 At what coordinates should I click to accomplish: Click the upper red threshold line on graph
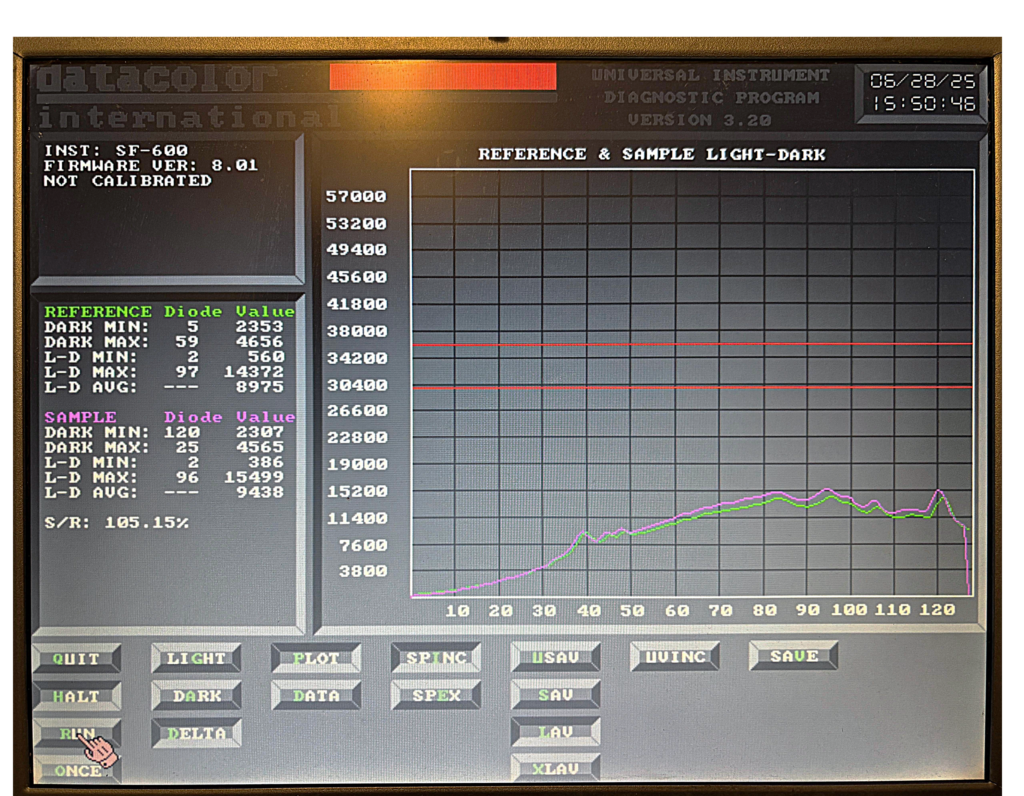tap(692, 345)
